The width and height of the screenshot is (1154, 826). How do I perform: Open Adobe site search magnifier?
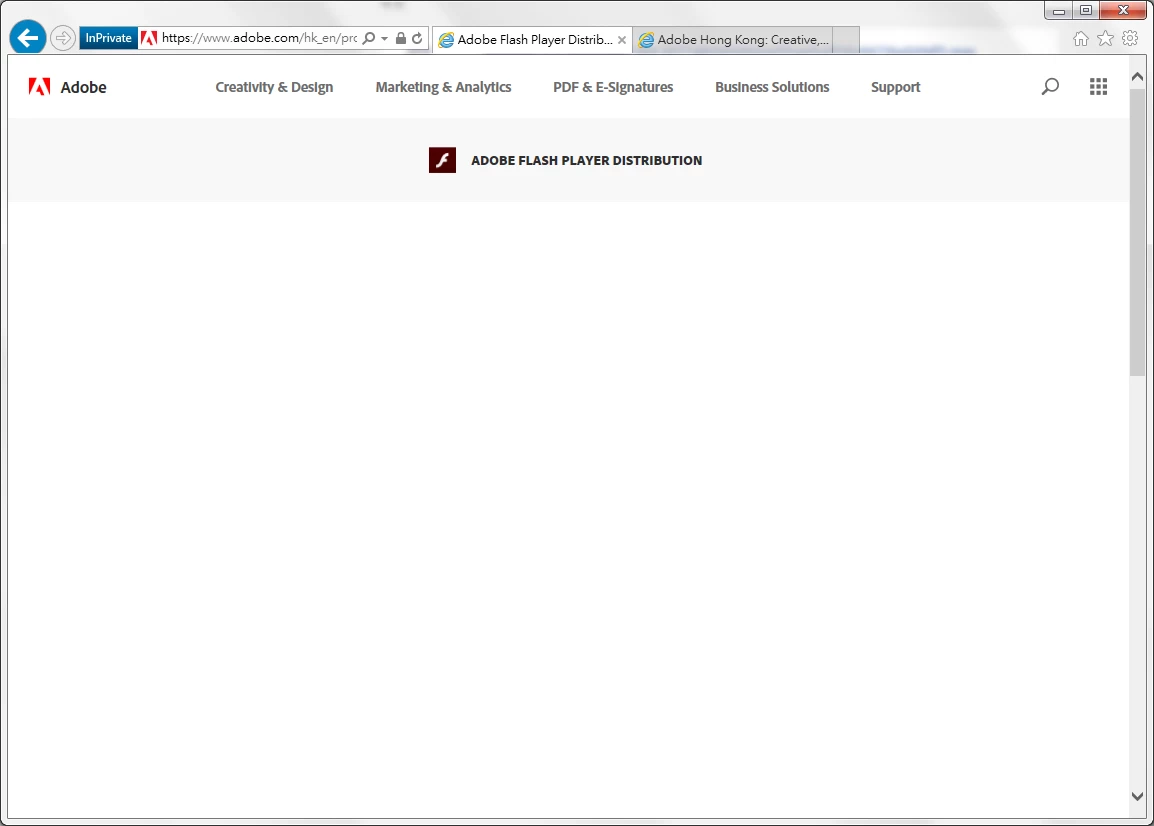point(1050,87)
